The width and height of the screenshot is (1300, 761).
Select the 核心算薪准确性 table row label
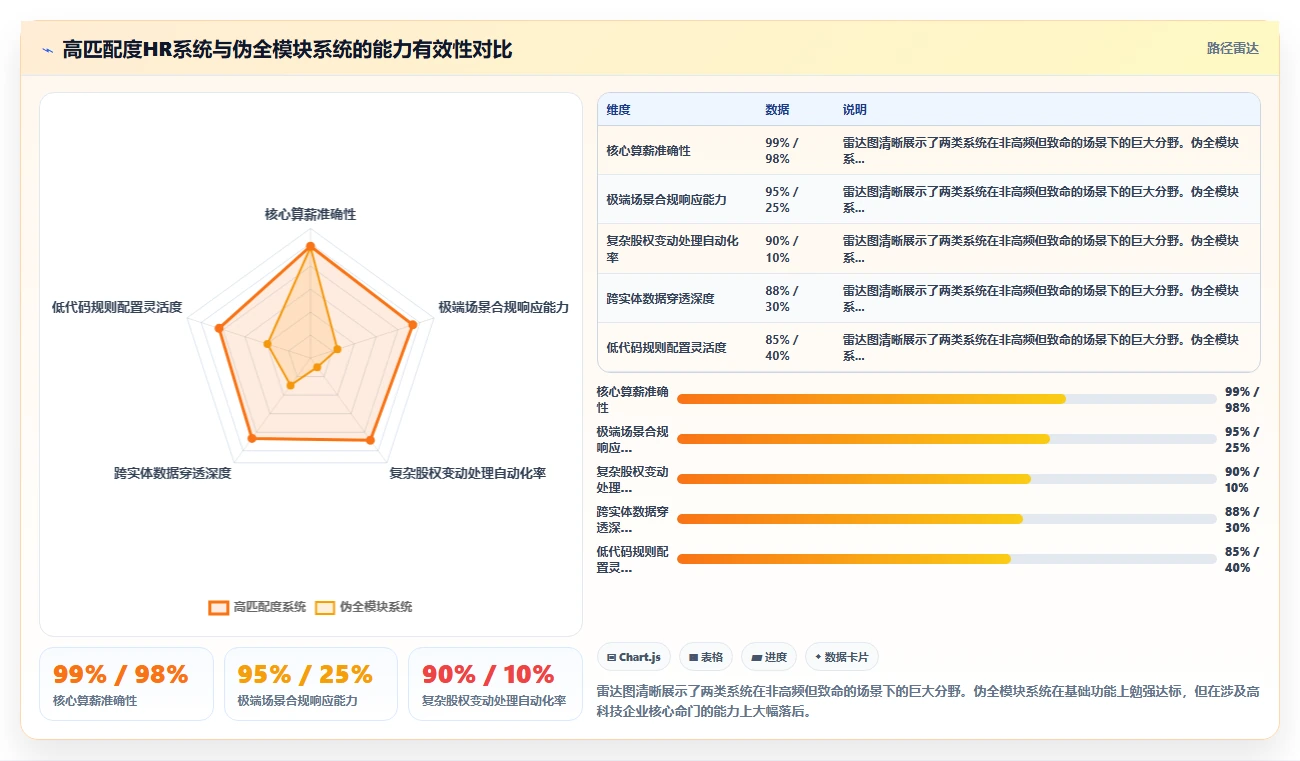[648, 151]
